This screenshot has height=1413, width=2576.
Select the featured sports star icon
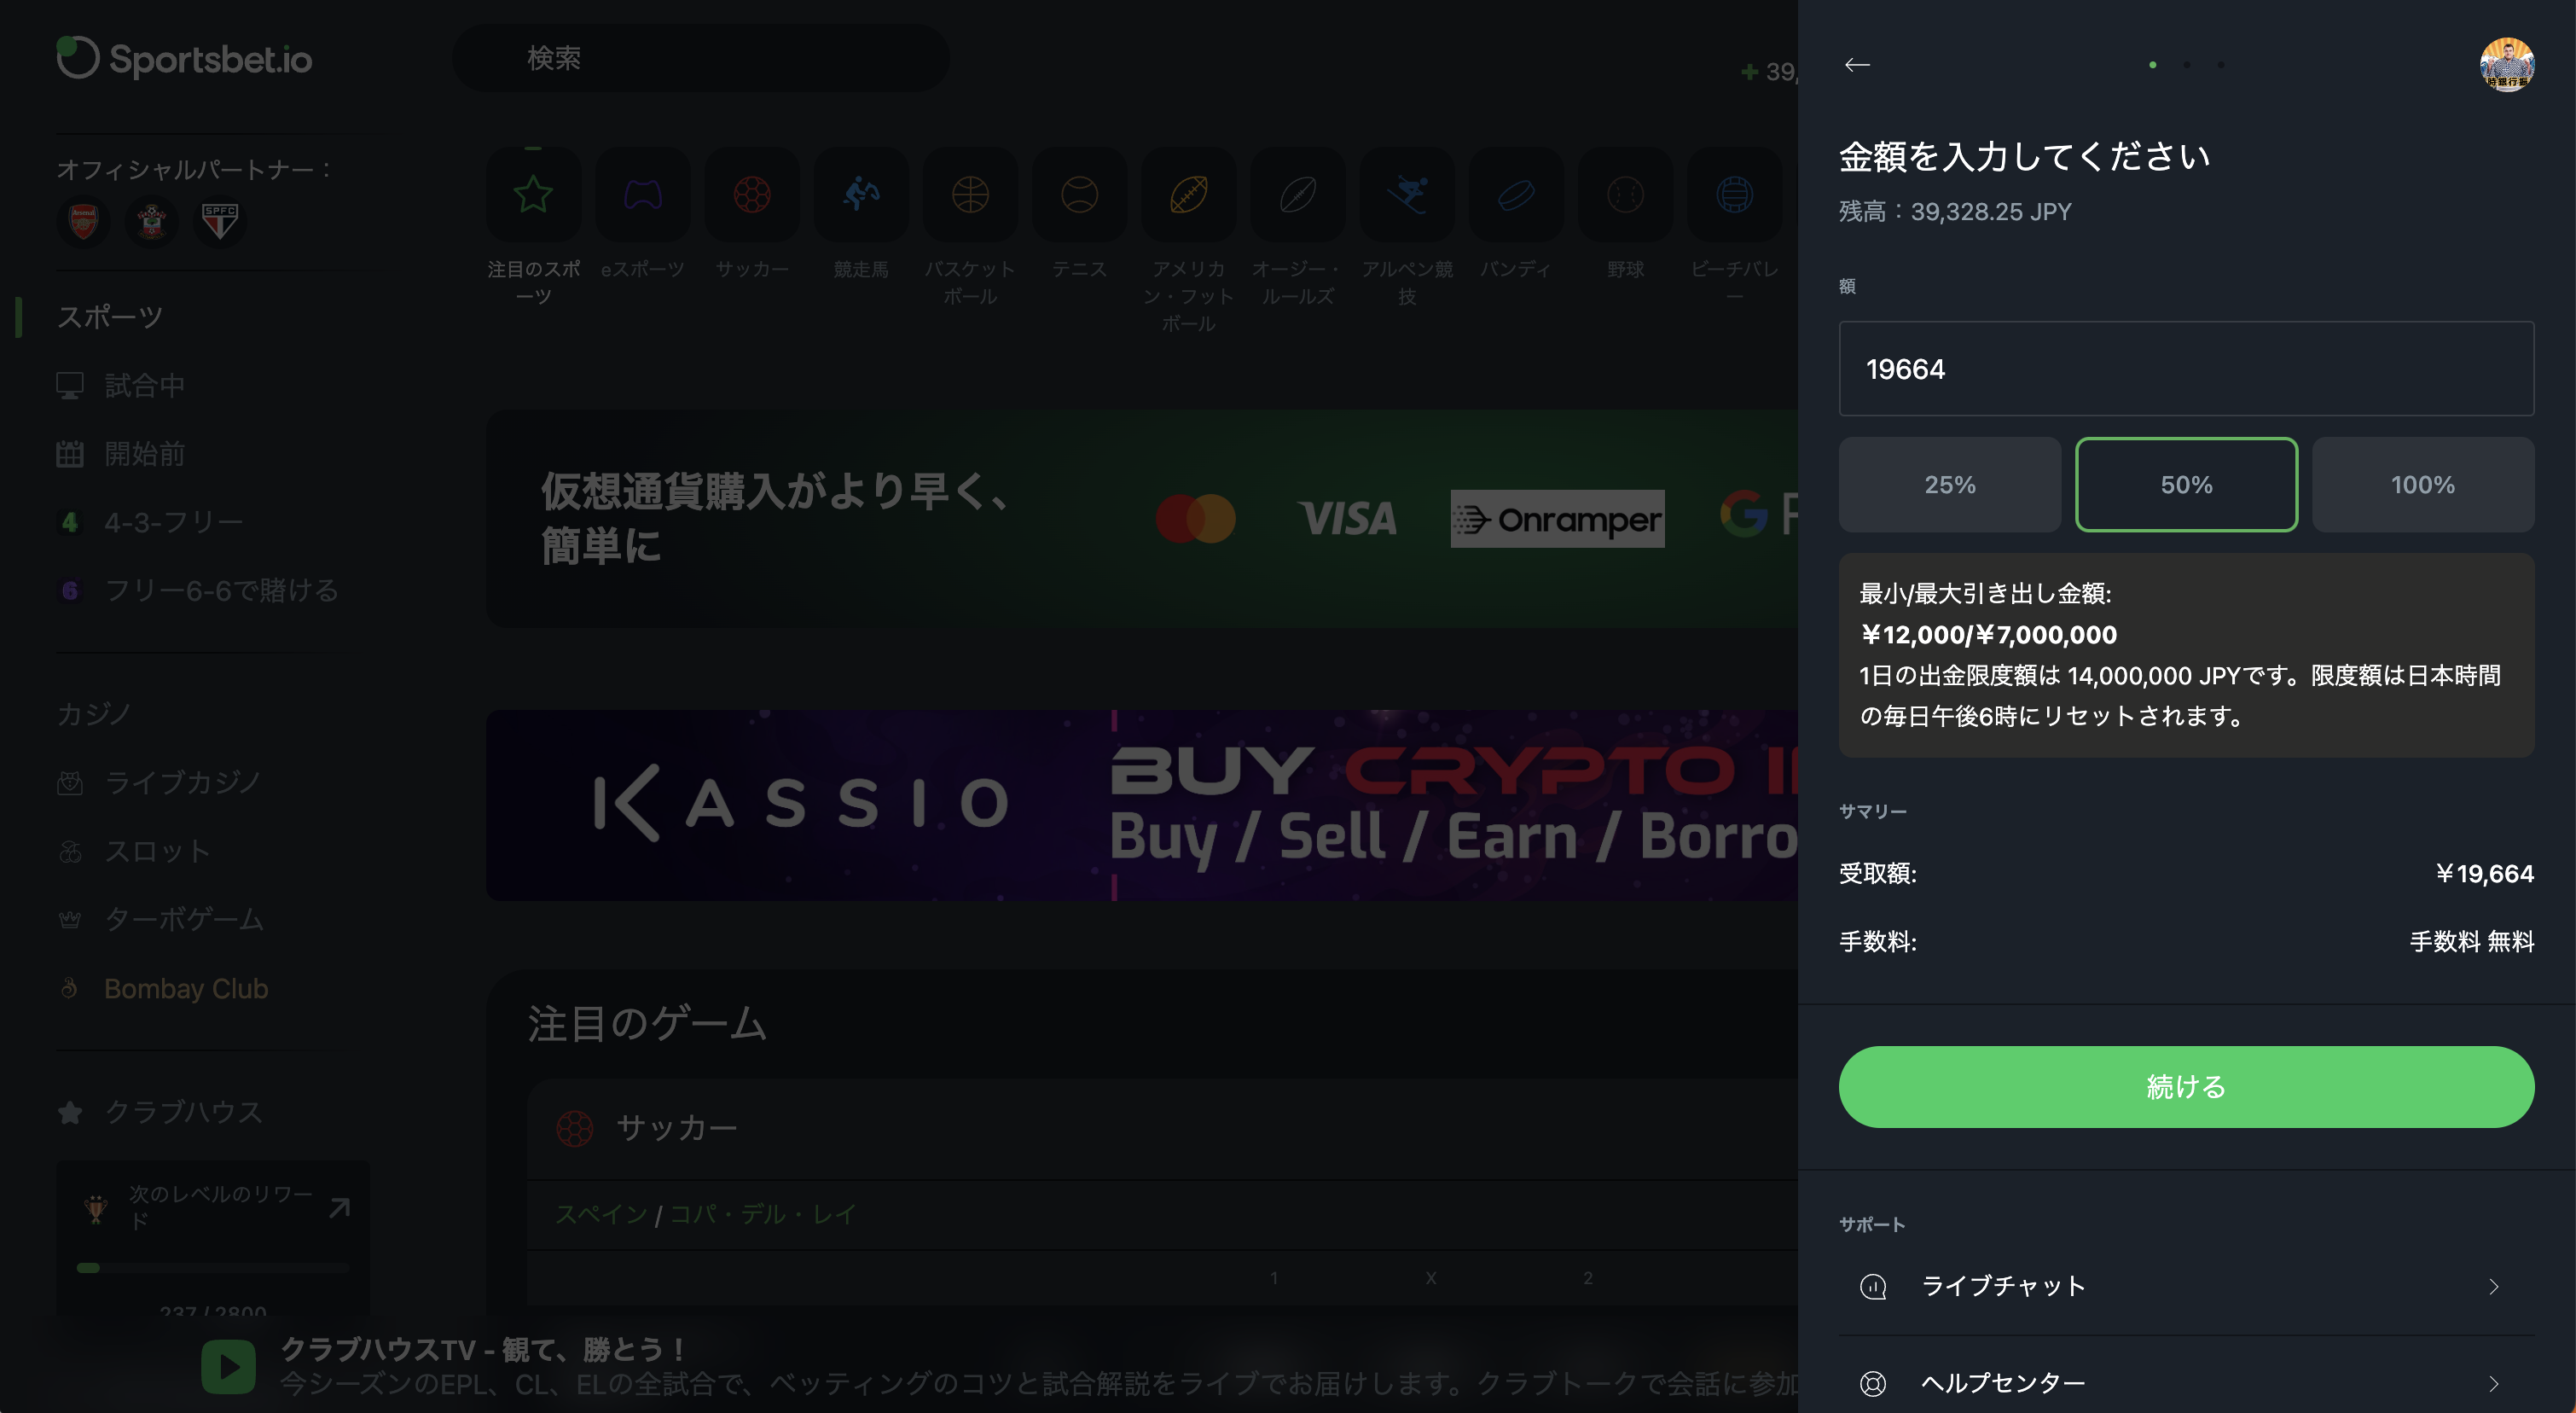533,194
